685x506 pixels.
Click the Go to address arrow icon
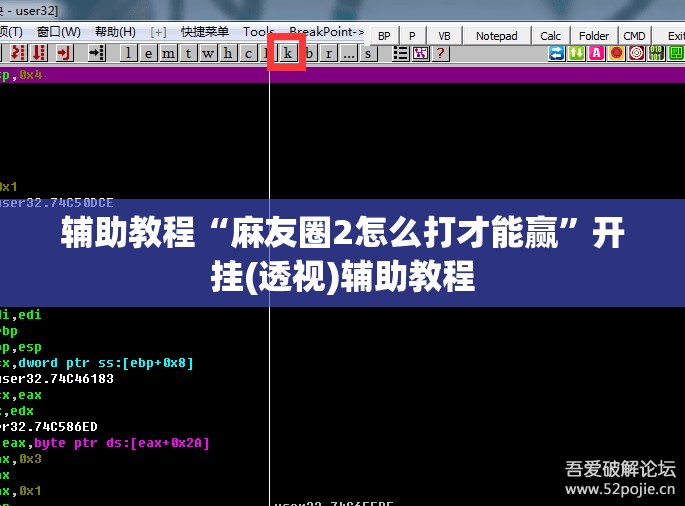(x=96, y=53)
